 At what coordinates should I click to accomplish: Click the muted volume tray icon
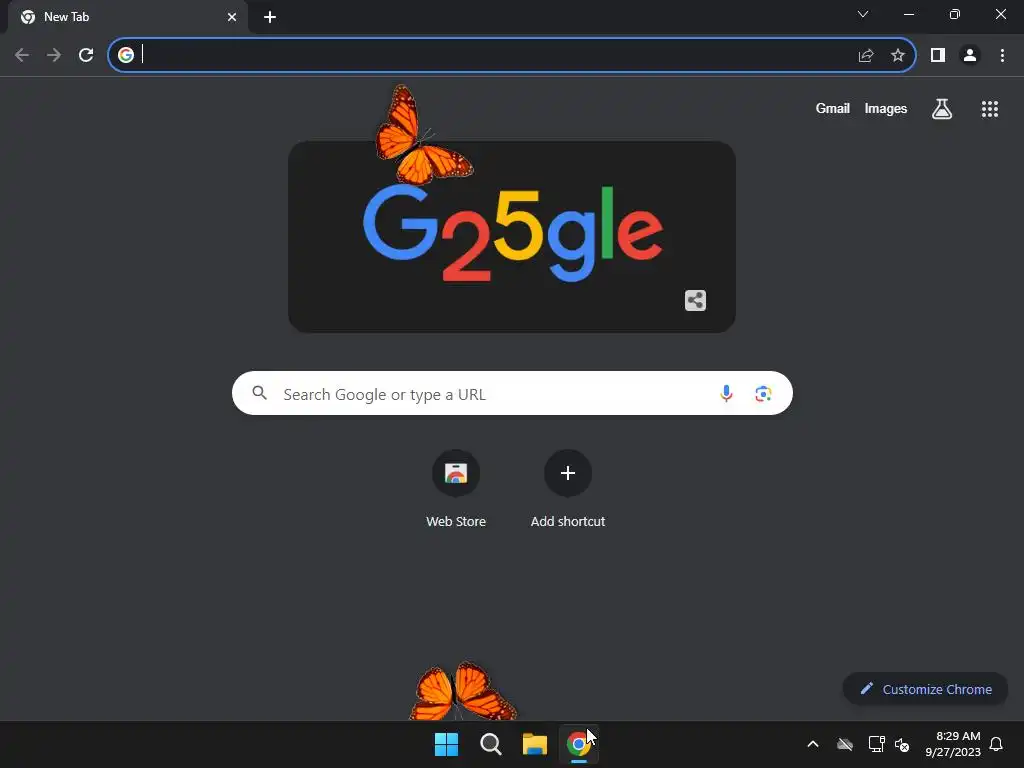click(902, 744)
